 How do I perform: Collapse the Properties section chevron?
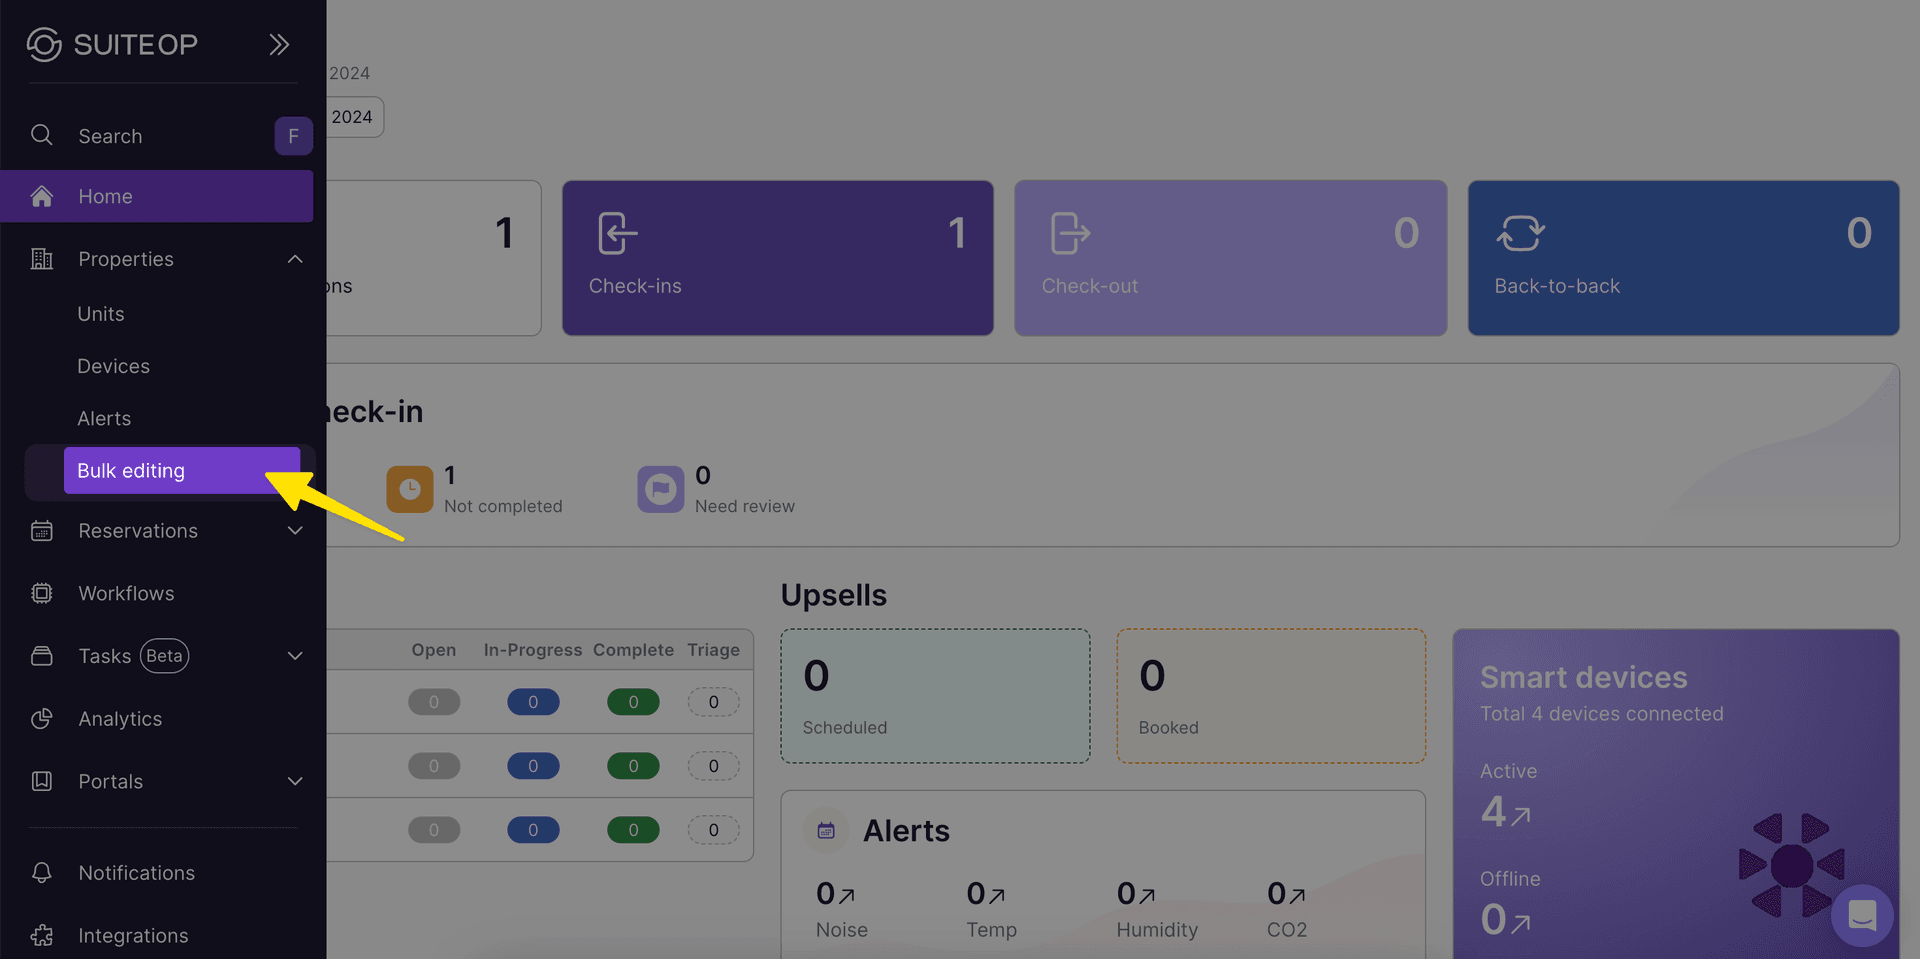(x=295, y=258)
